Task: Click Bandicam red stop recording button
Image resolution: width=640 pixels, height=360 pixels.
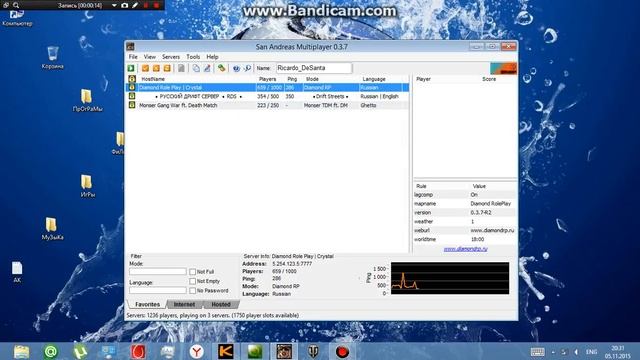Action: click(156, 5)
